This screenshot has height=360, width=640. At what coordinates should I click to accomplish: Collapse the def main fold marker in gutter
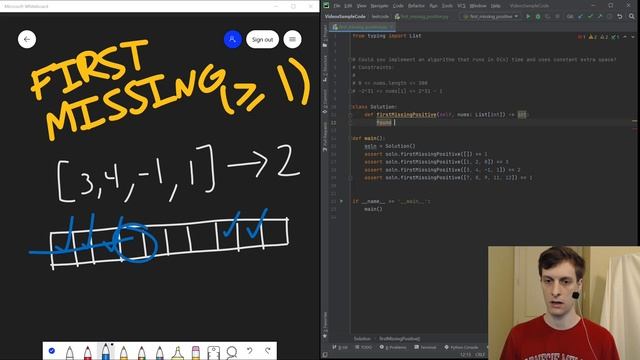(350, 138)
